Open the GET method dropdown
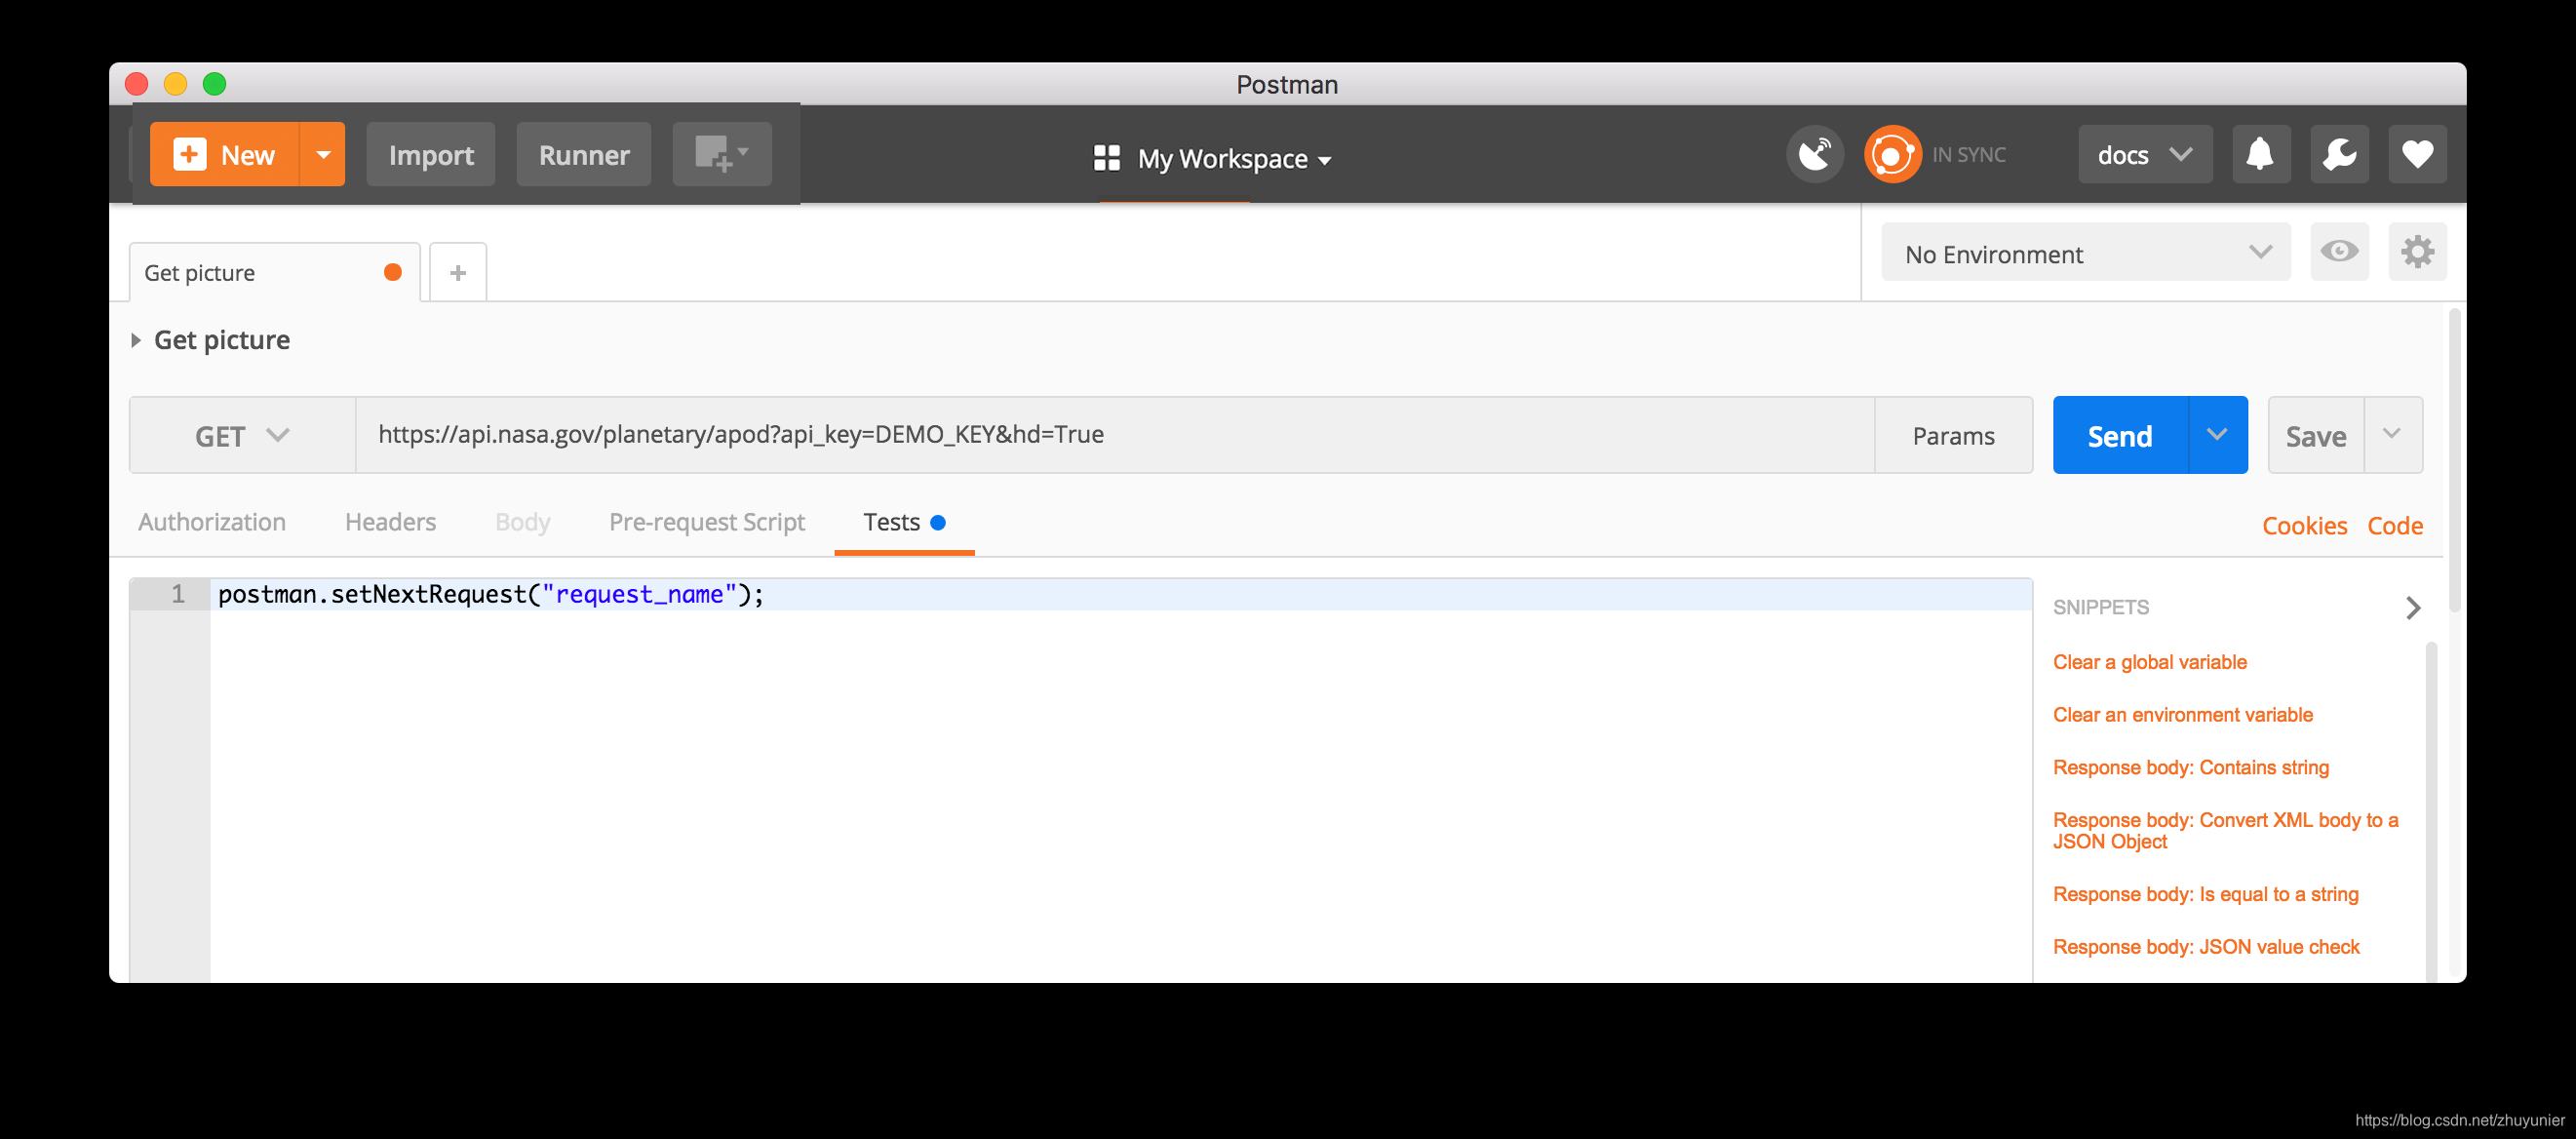The height and width of the screenshot is (1139, 2576). click(x=242, y=435)
